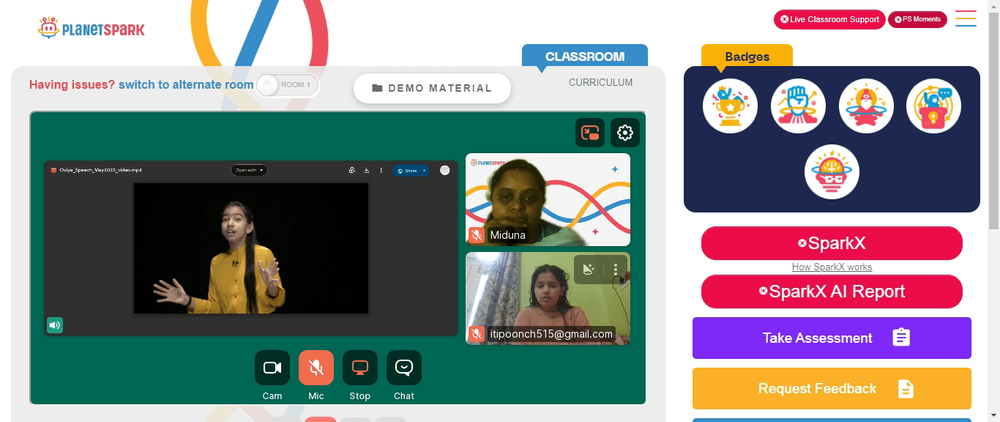Viewport: 1000px width, 422px height.
Task: Expand the Share dropdown arrow
Action: tap(424, 171)
